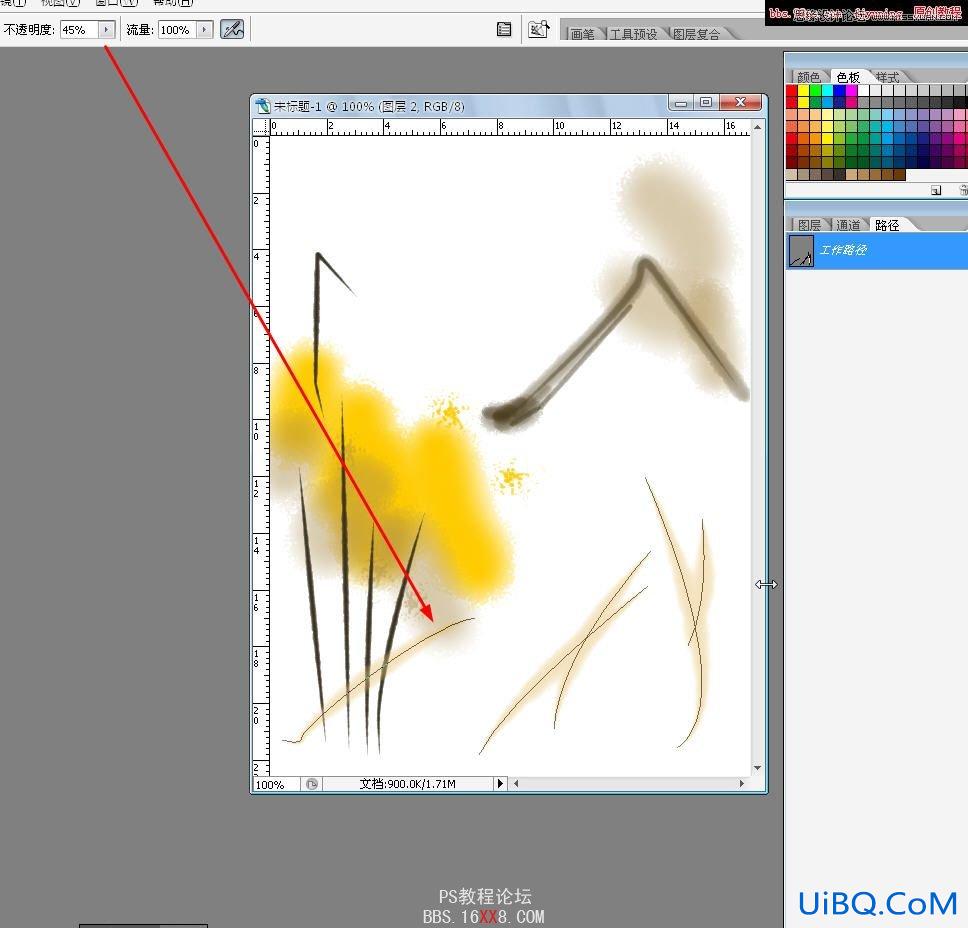Open the brushes palette toggle icon

pos(504,29)
